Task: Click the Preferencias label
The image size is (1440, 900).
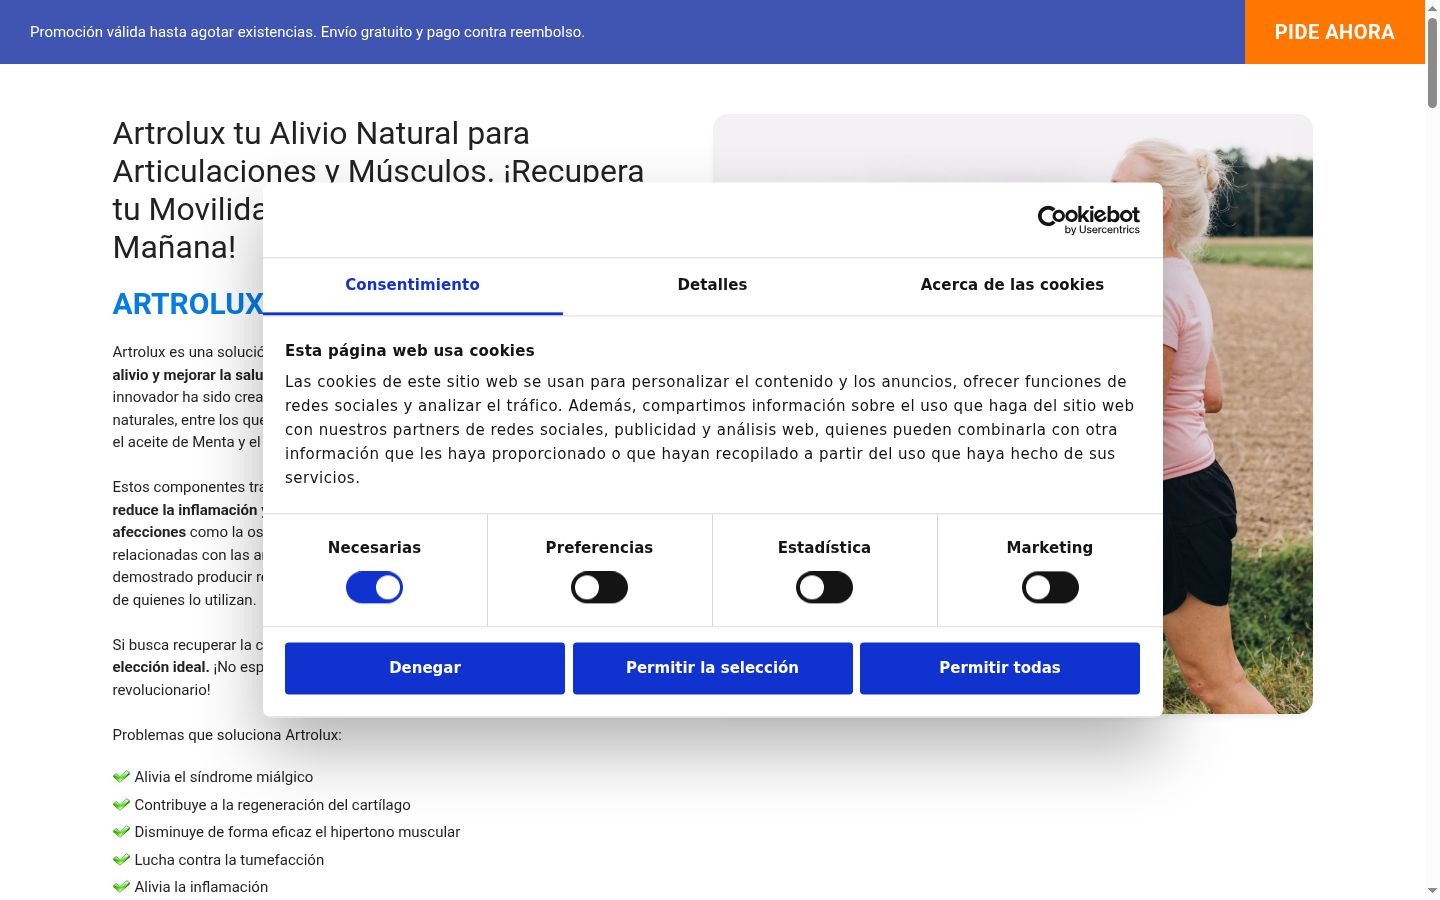Action: click(x=599, y=548)
